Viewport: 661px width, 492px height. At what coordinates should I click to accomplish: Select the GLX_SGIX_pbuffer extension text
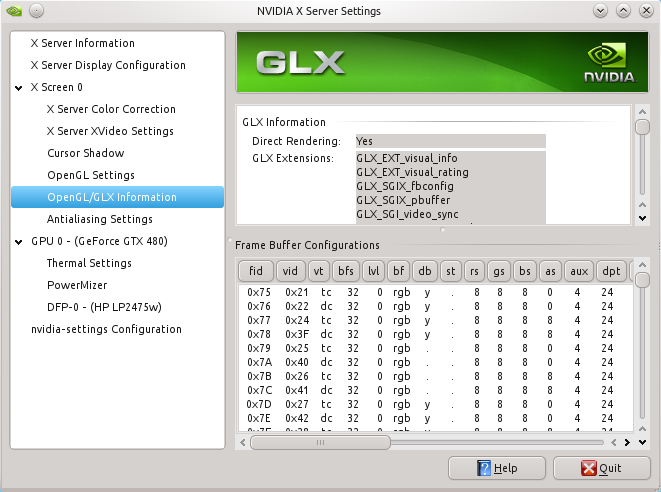coord(403,200)
